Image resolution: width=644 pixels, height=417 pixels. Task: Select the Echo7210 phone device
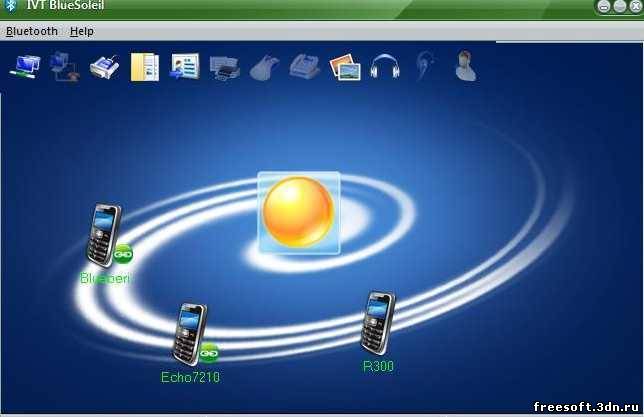pos(189,334)
